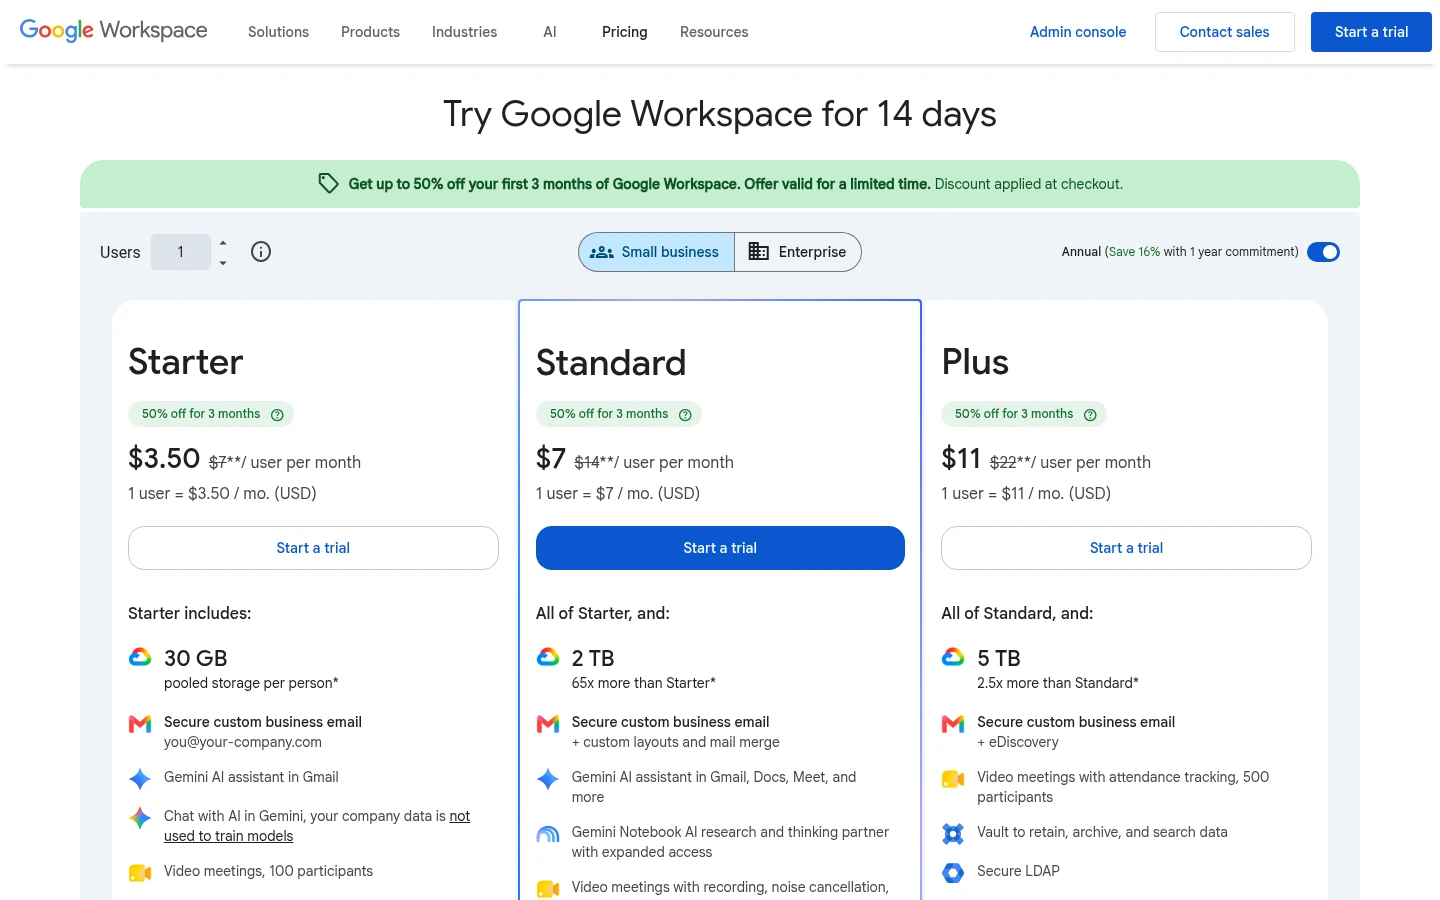Open the Admin console link
This screenshot has width=1440, height=900.
(x=1078, y=32)
